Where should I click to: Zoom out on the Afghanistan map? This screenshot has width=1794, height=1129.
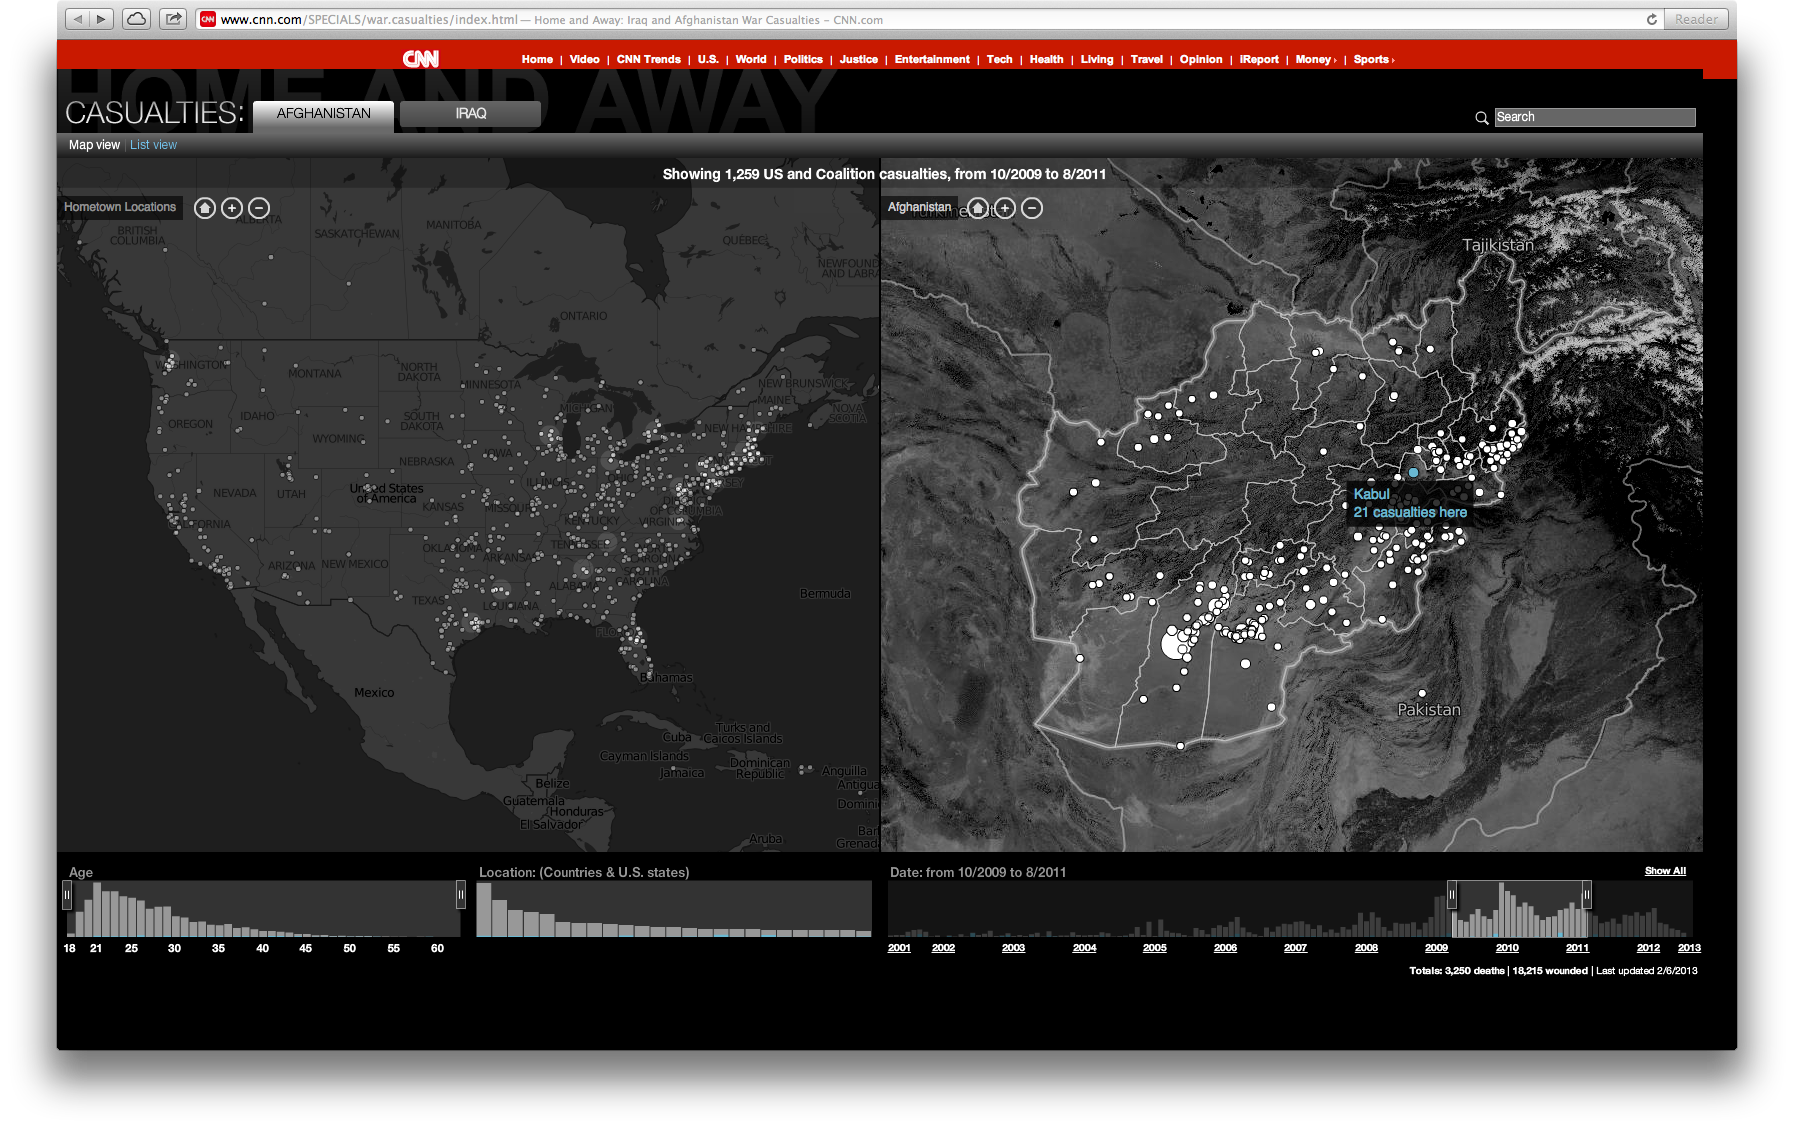click(x=1032, y=208)
